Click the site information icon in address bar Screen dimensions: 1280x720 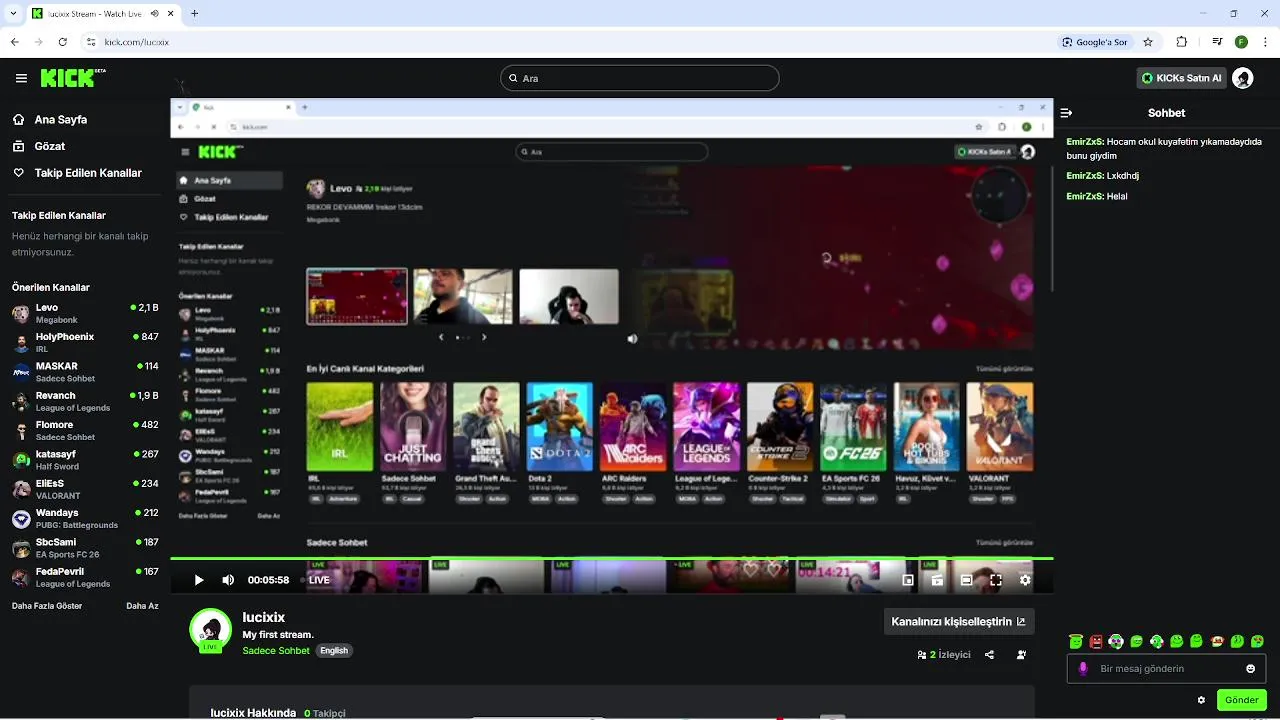[x=91, y=42]
